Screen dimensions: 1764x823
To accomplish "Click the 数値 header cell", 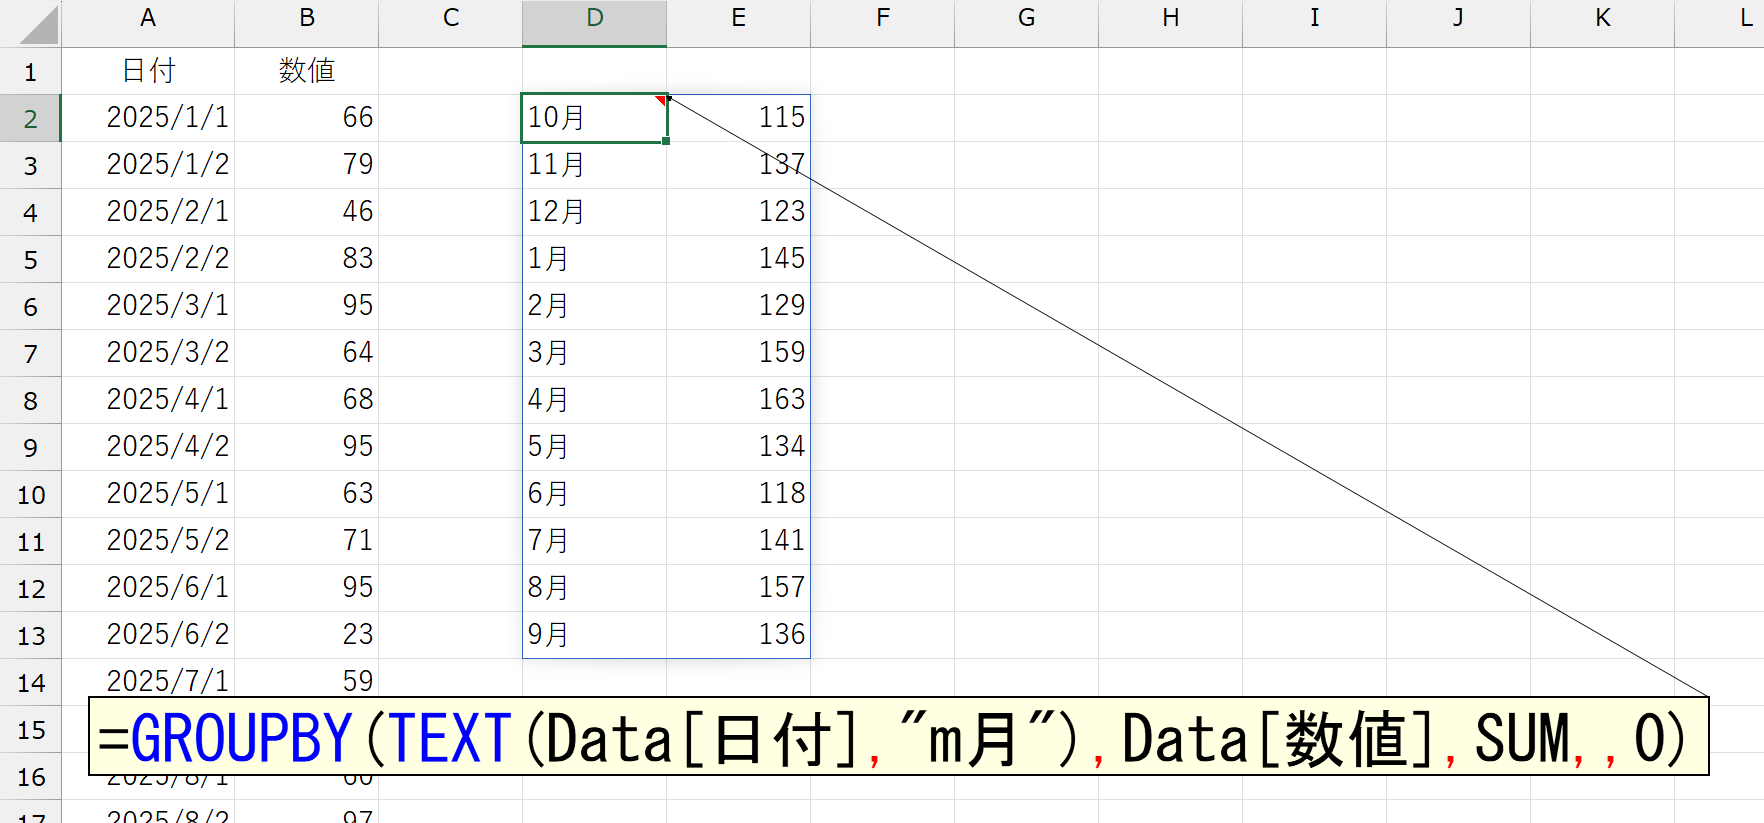I will (307, 71).
